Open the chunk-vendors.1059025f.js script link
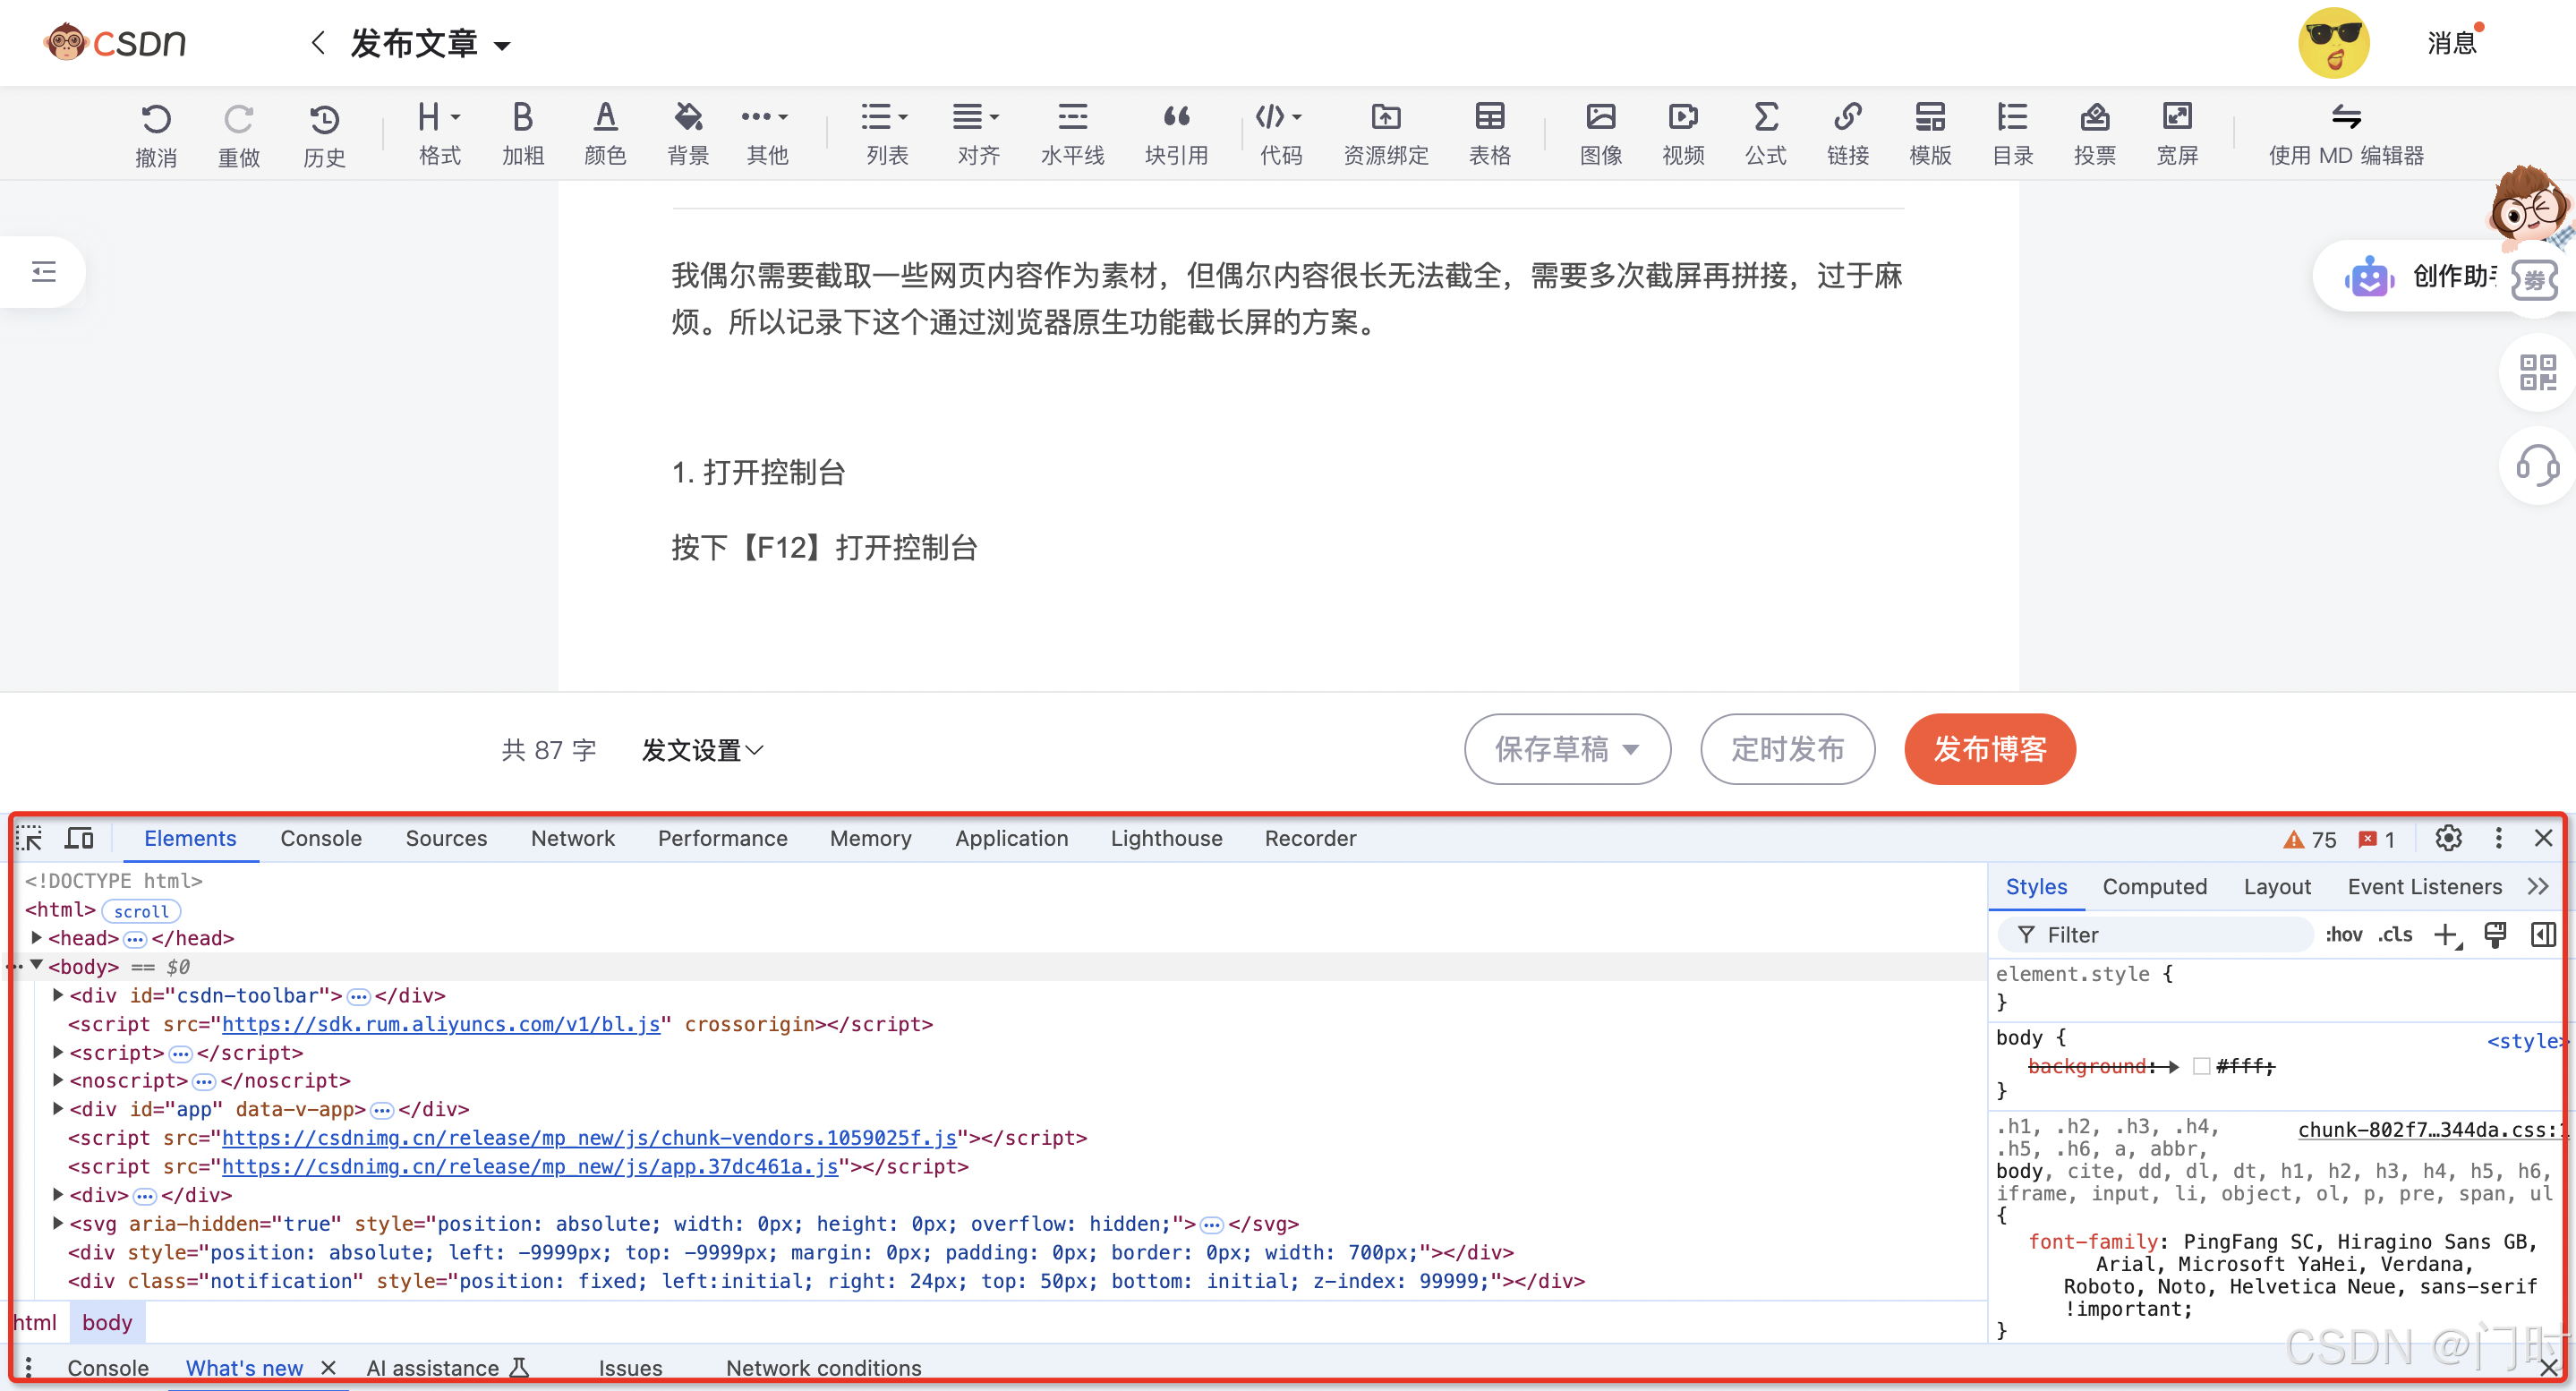 click(588, 1137)
